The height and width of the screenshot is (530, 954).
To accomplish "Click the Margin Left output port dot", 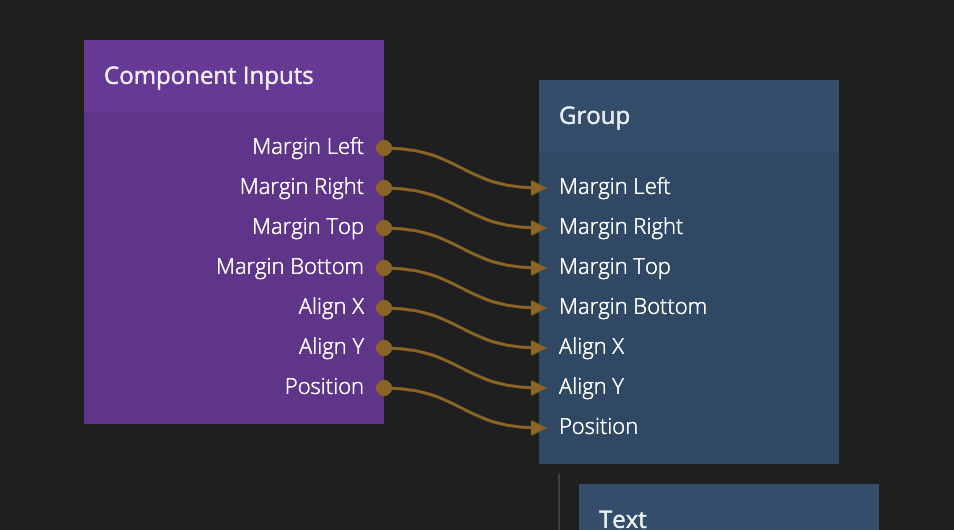I will click(384, 148).
